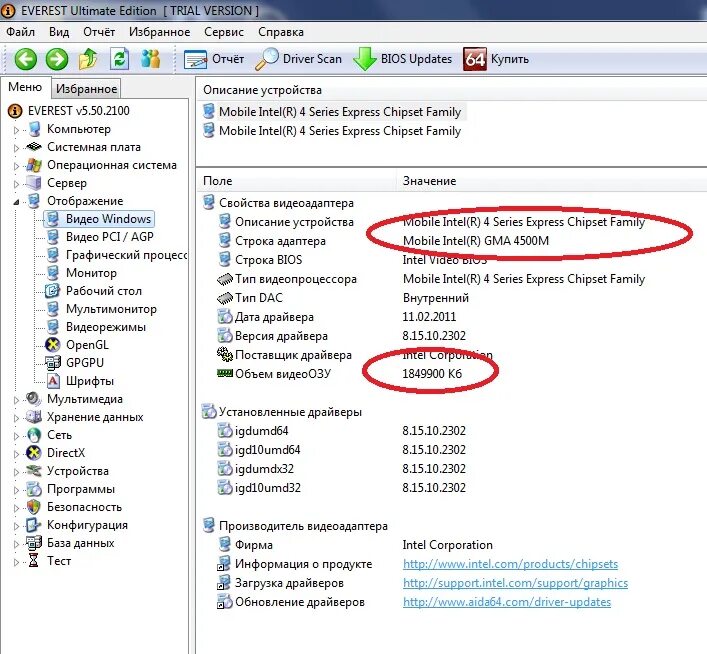Open the intel.com/products/chipsets link

point(510,564)
